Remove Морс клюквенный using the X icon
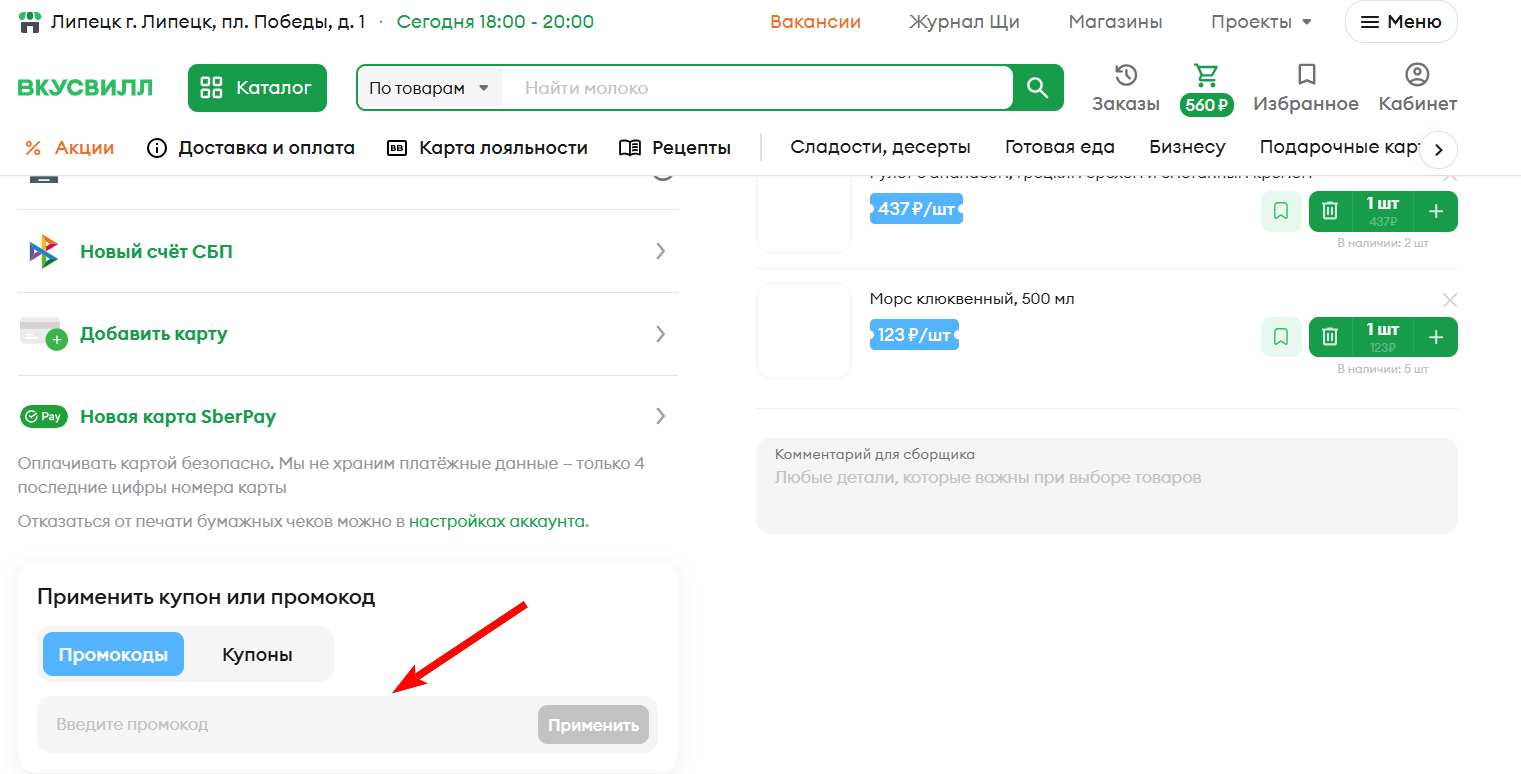The width and height of the screenshot is (1521, 774). [x=1450, y=300]
